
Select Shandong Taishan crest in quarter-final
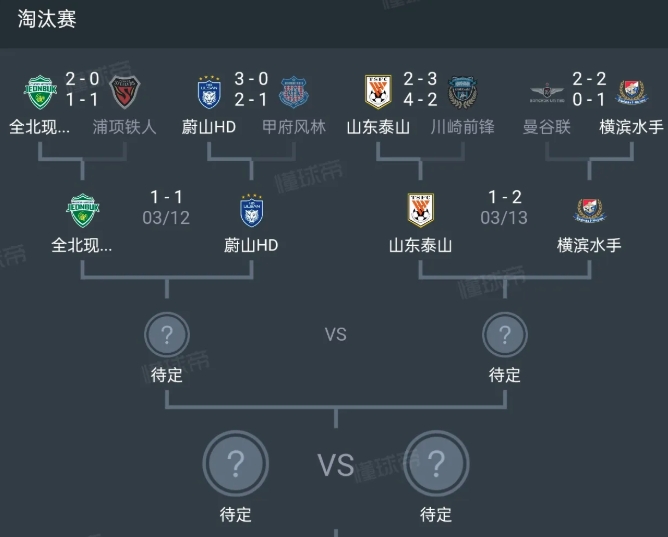(x=420, y=210)
